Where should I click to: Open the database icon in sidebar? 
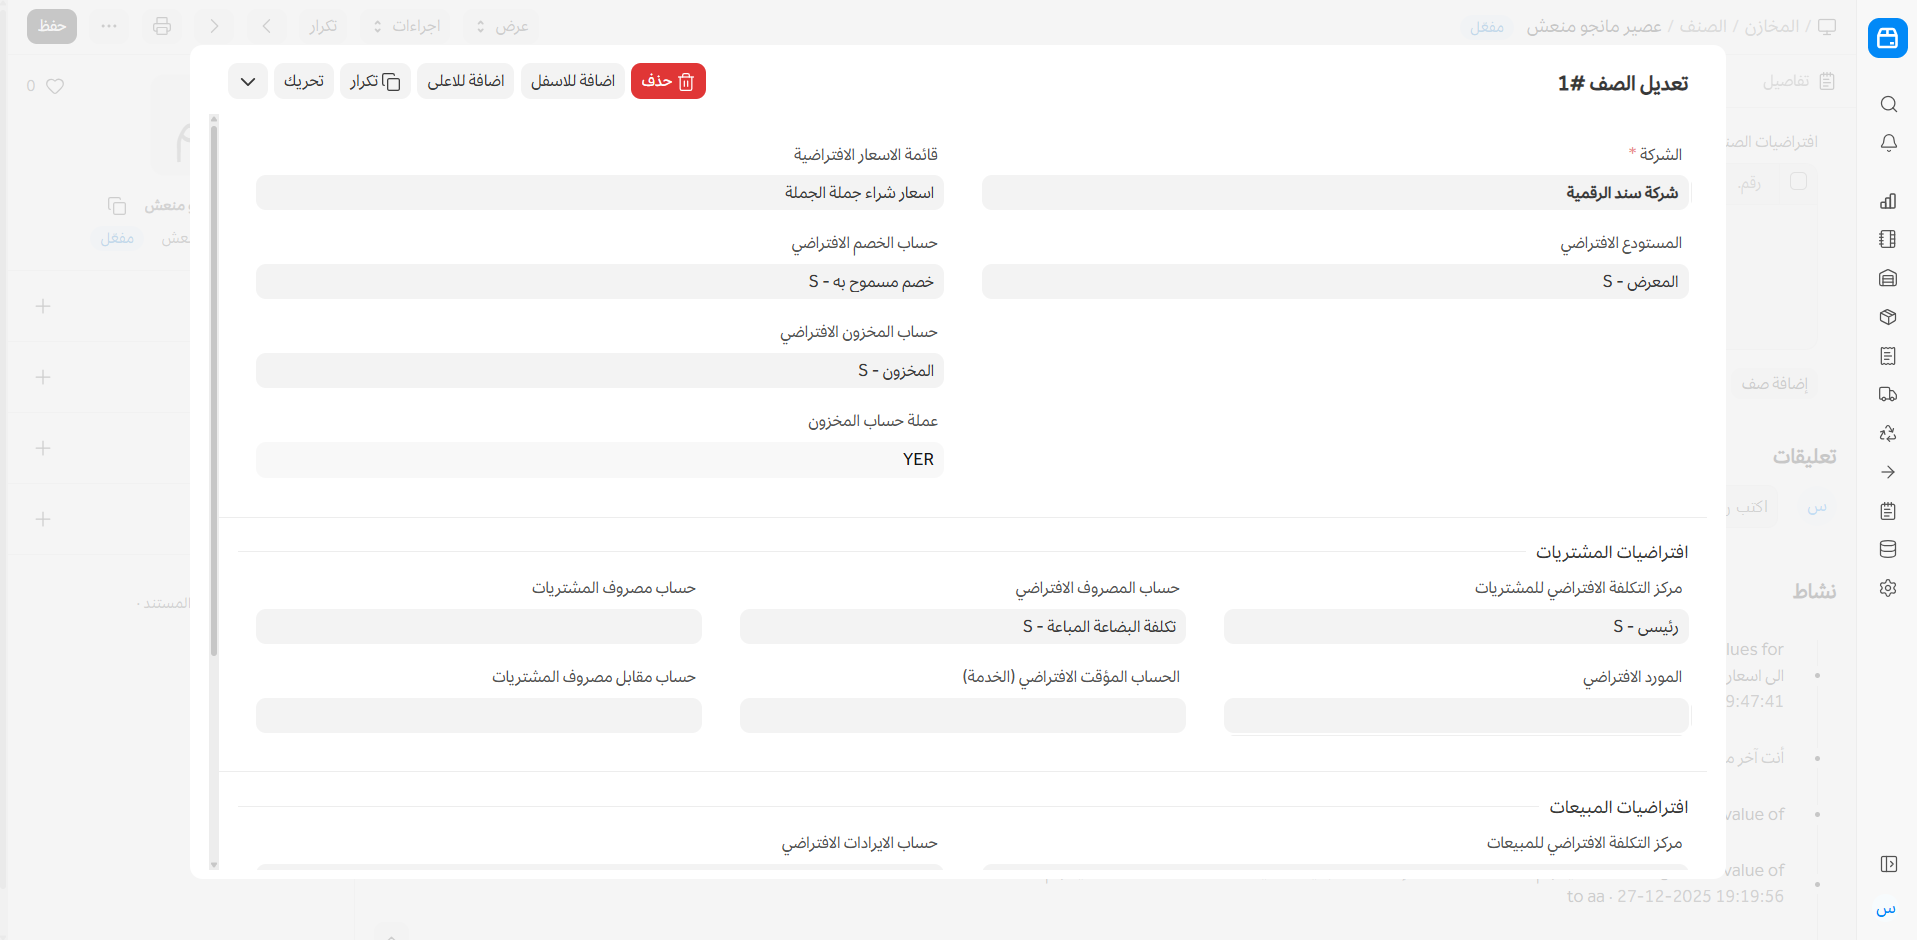coord(1888,549)
